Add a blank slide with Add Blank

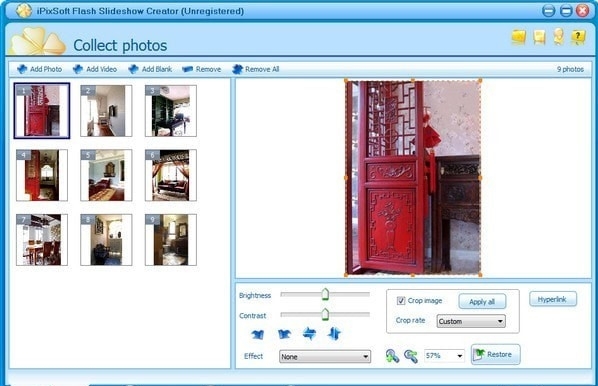150,69
